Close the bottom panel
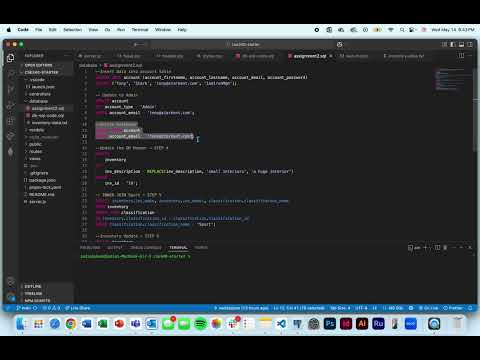Viewport: 480px width, 360px height. pos(470,247)
